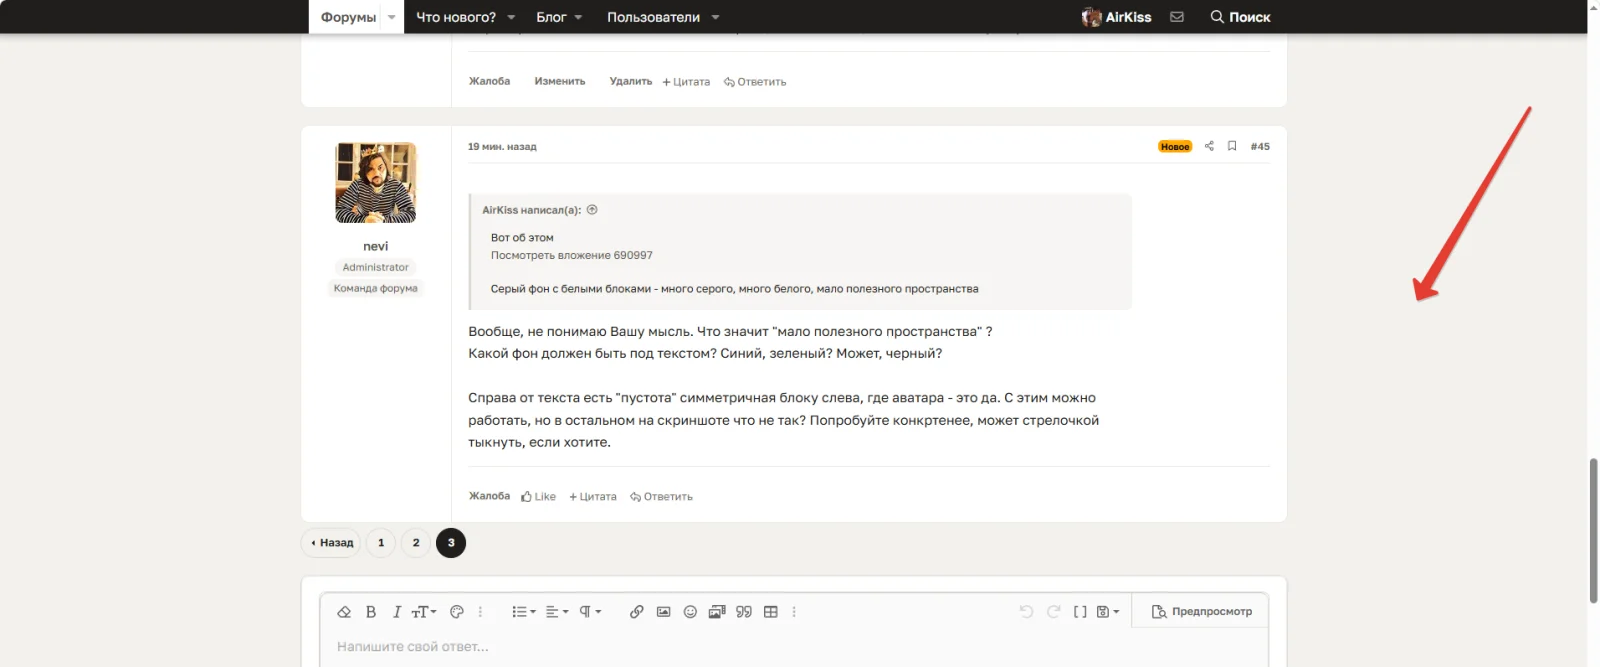Open the AirKiss account menu
Image resolution: width=1600 pixels, height=667 pixels.
(1116, 17)
